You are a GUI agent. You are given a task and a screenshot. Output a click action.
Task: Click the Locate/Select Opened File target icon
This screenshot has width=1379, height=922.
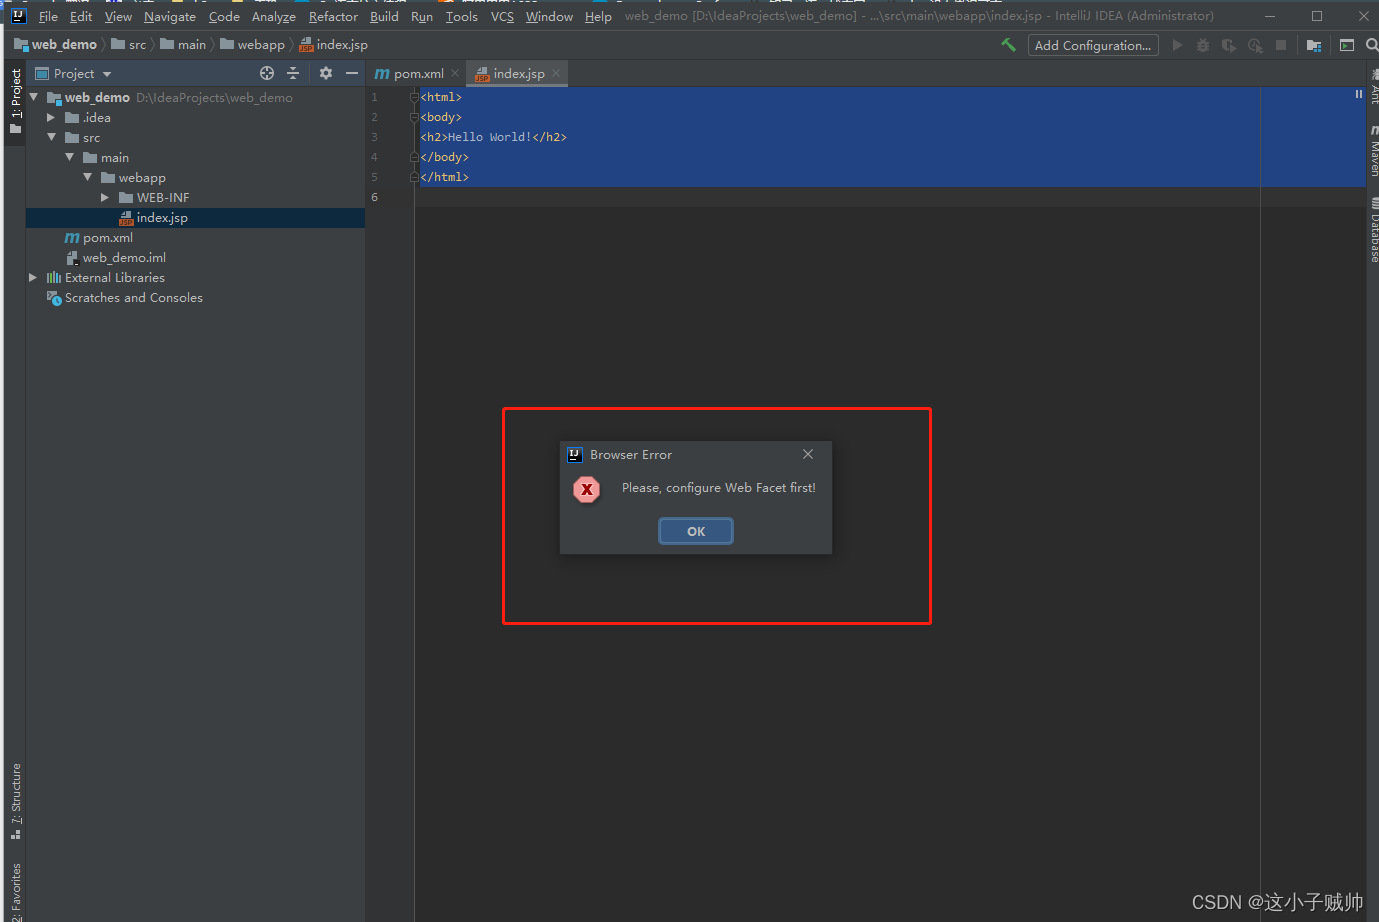[267, 73]
